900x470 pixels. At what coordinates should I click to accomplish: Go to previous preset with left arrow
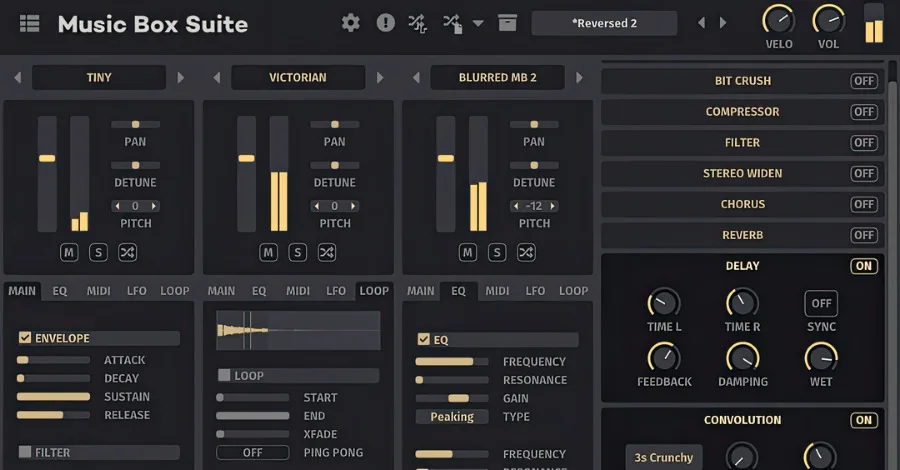701,23
